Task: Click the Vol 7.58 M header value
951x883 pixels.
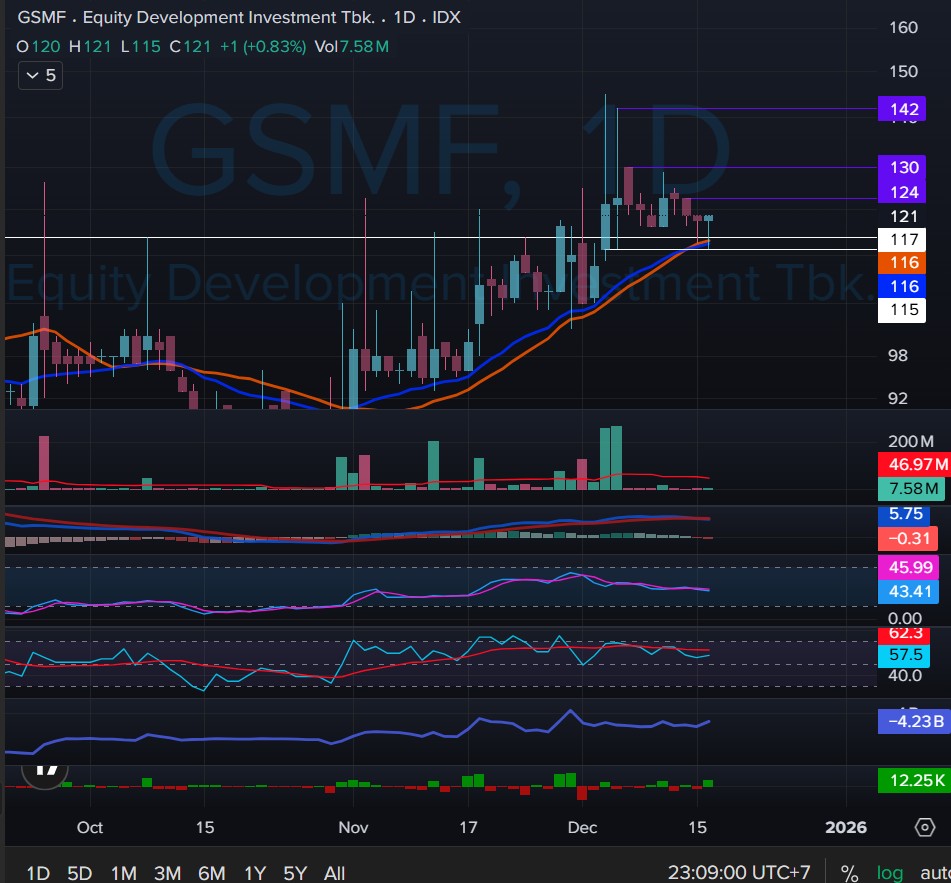Action: coord(352,47)
